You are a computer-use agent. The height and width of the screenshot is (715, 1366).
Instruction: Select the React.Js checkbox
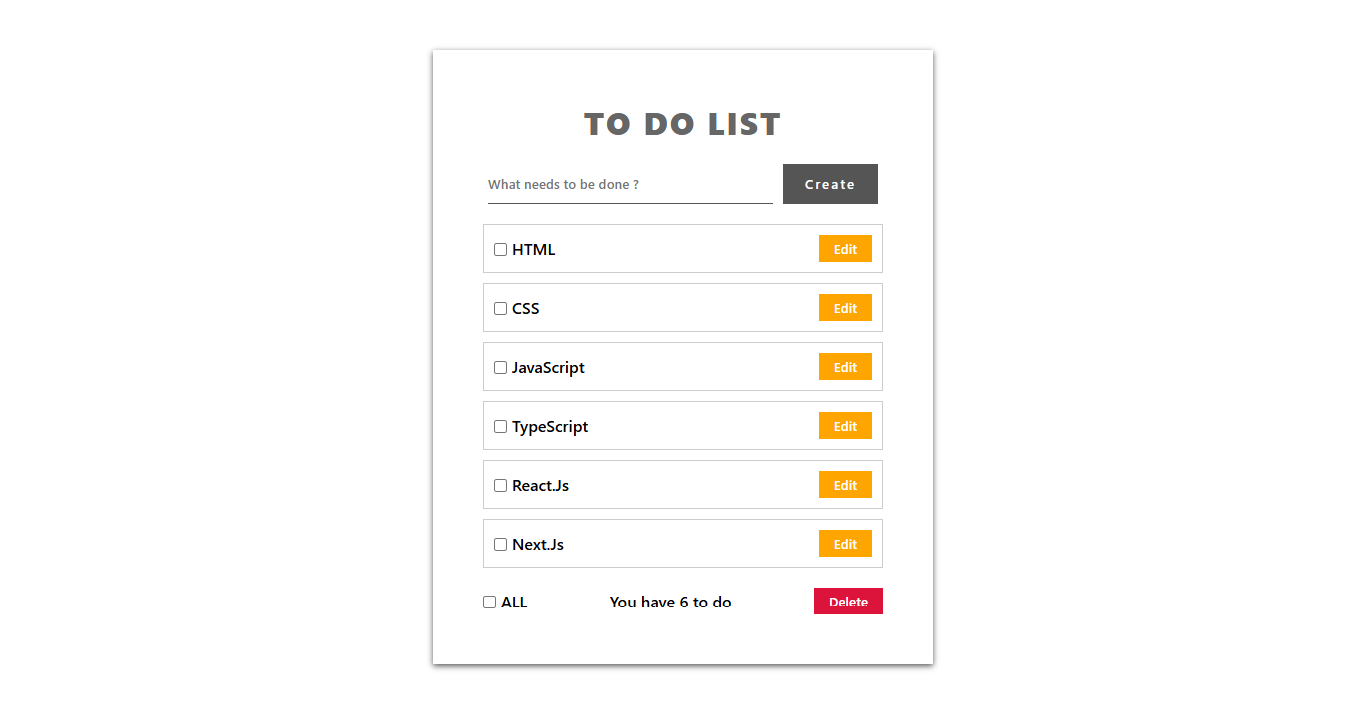501,486
